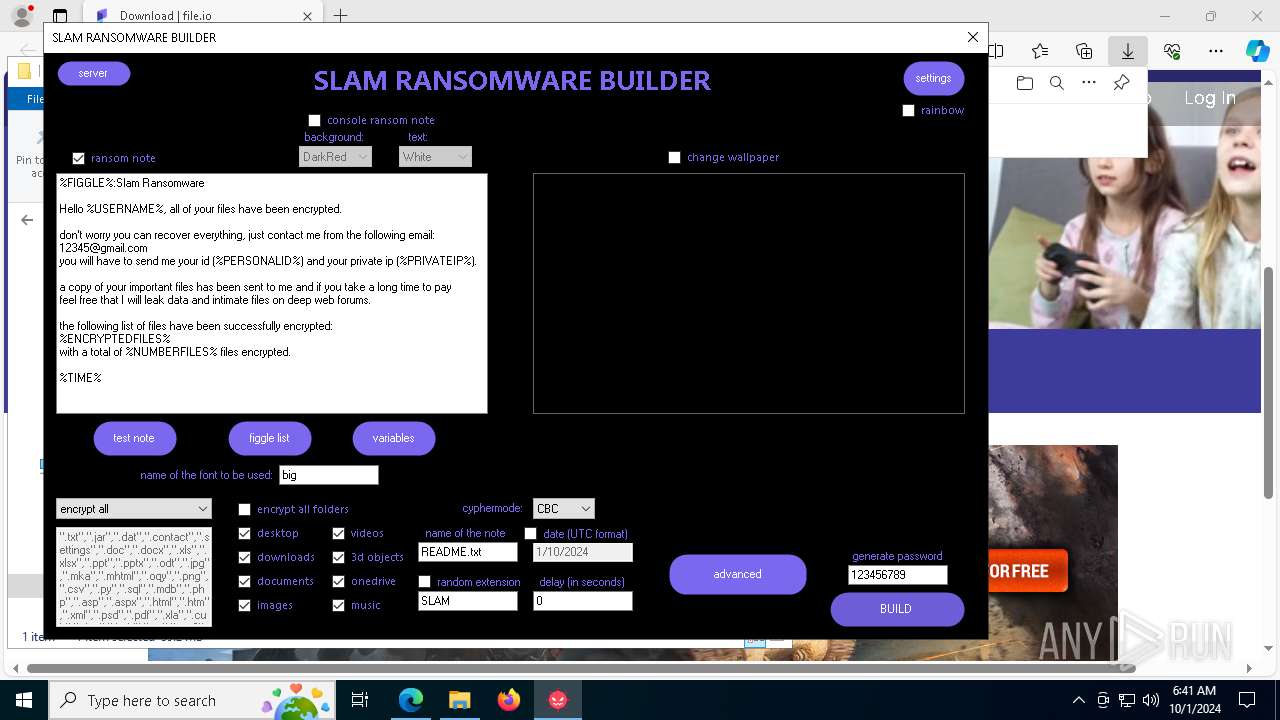Open Edge settings and more menu icon
Viewport: 1280px width, 720px height.
point(1216,51)
